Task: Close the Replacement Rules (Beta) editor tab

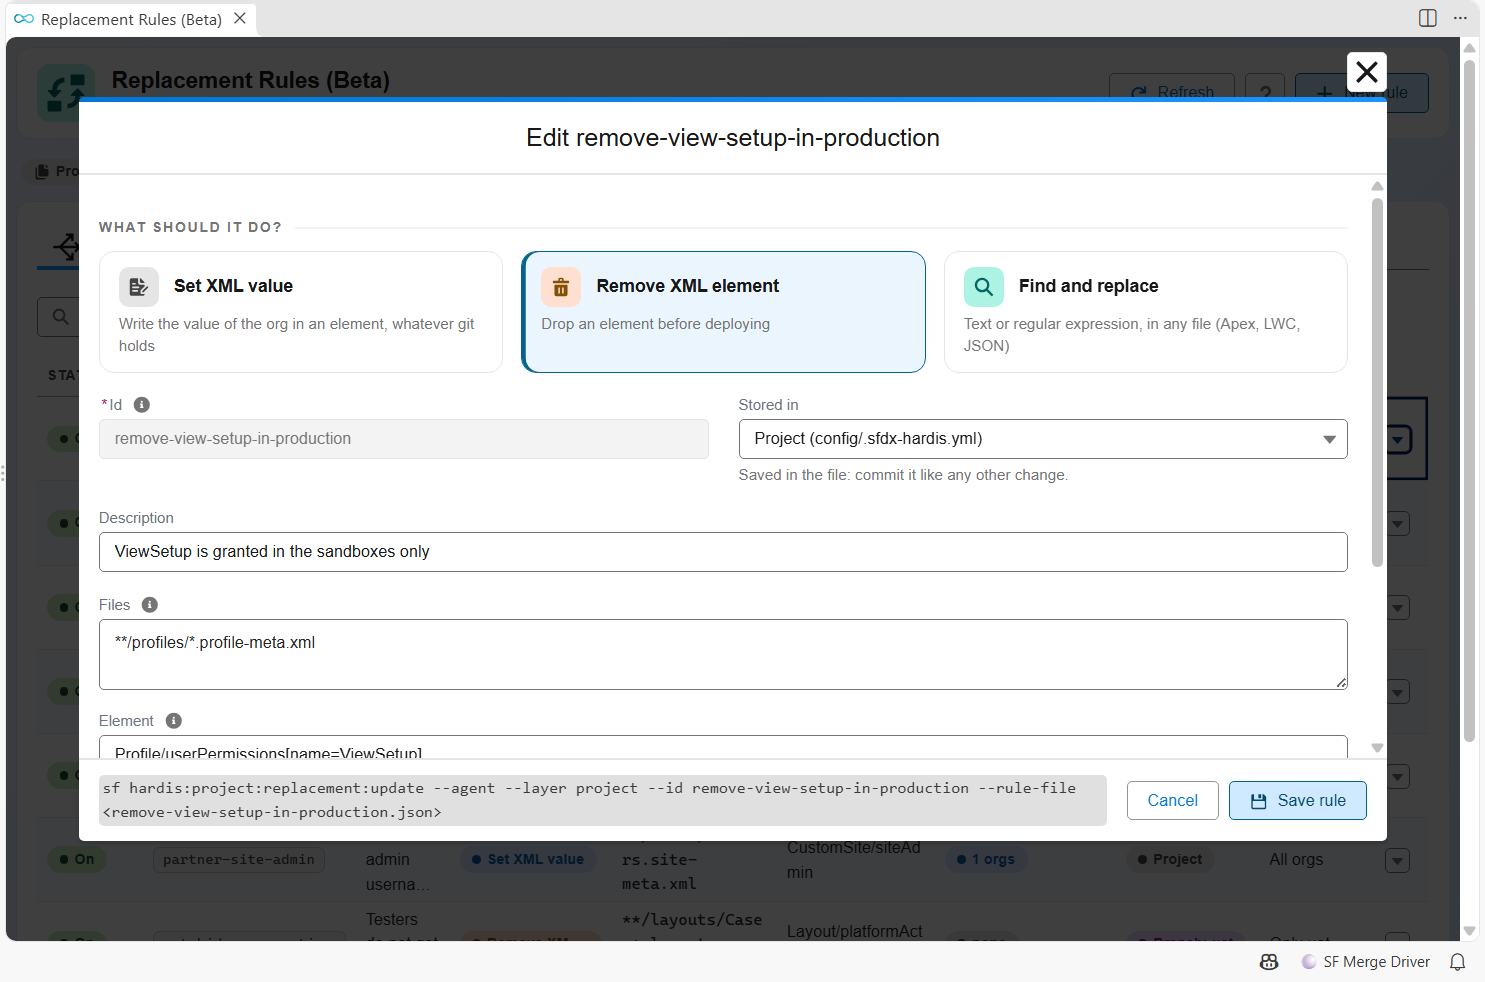Action: click(x=240, y=19)
